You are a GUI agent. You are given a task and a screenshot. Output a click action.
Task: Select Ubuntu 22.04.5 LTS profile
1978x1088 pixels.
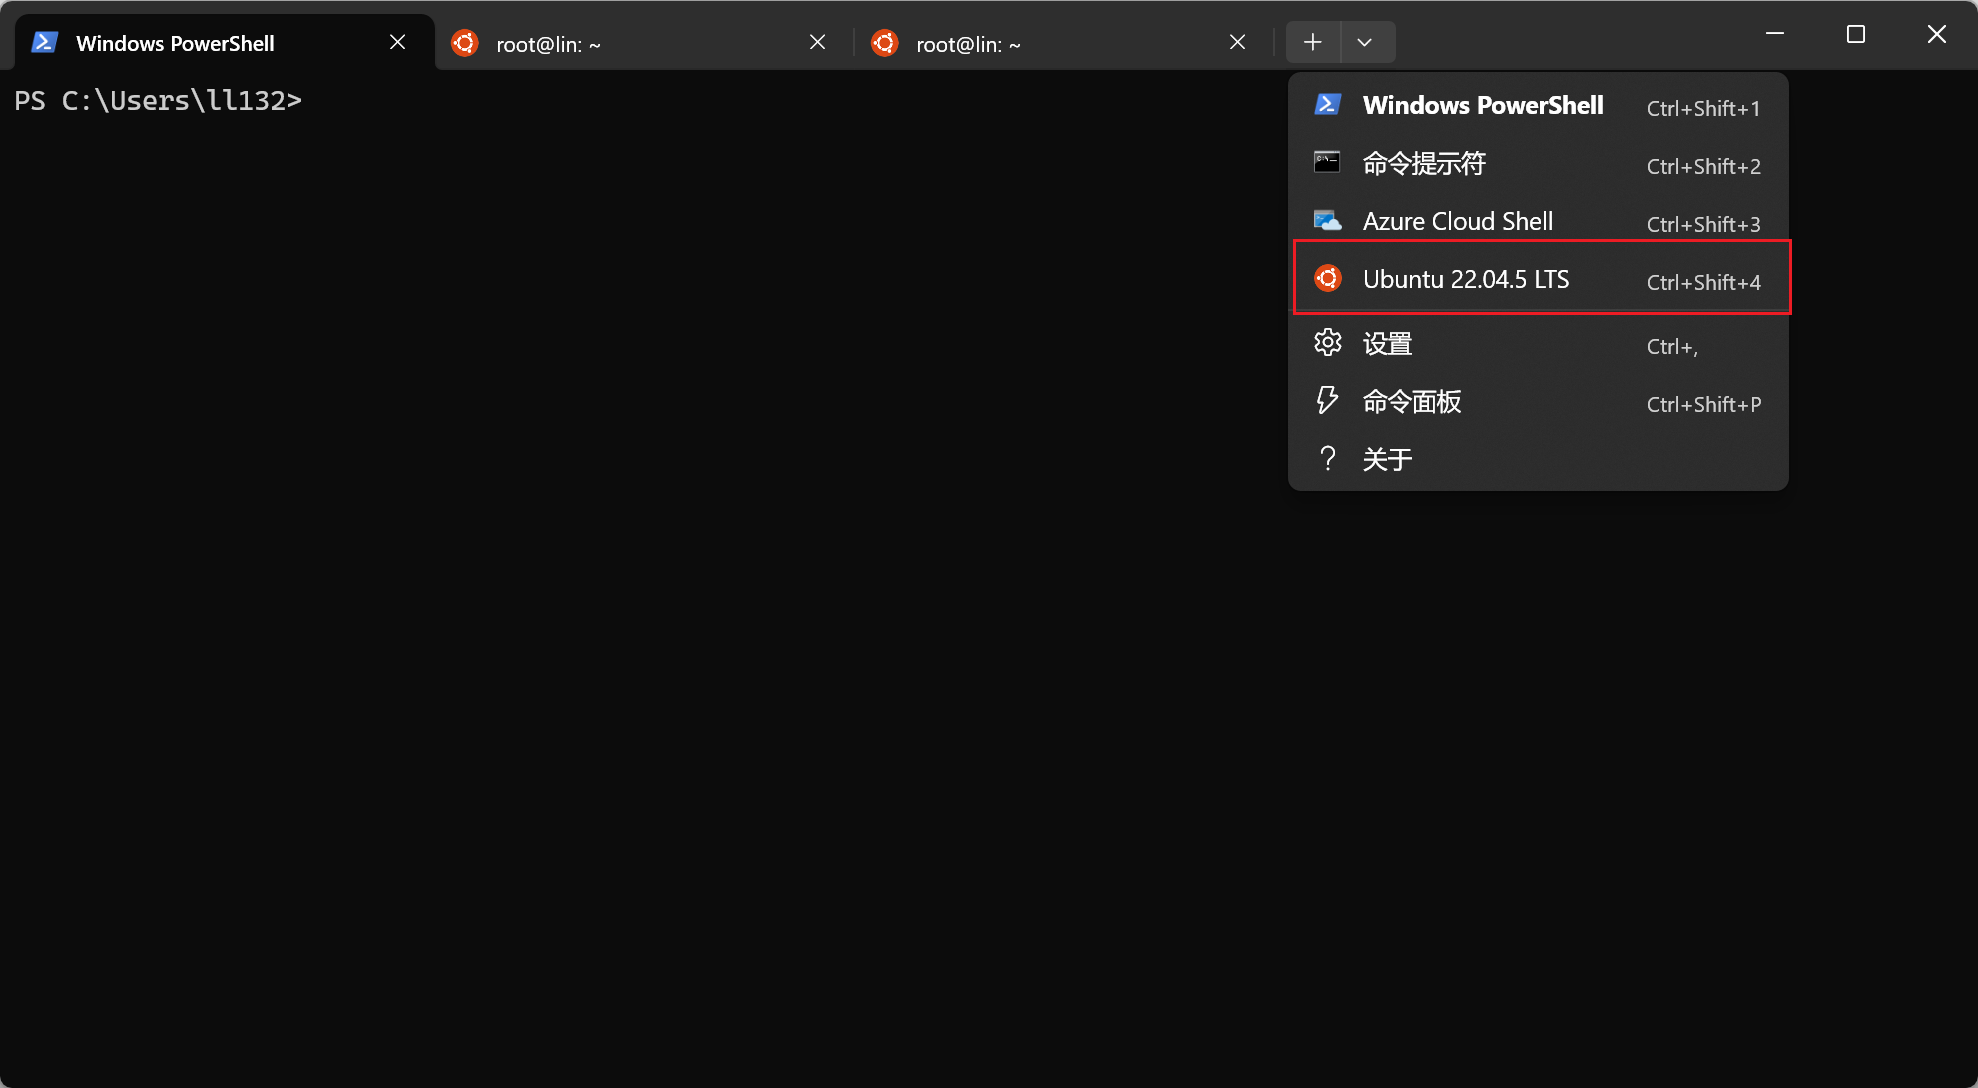click(1466, 279)
